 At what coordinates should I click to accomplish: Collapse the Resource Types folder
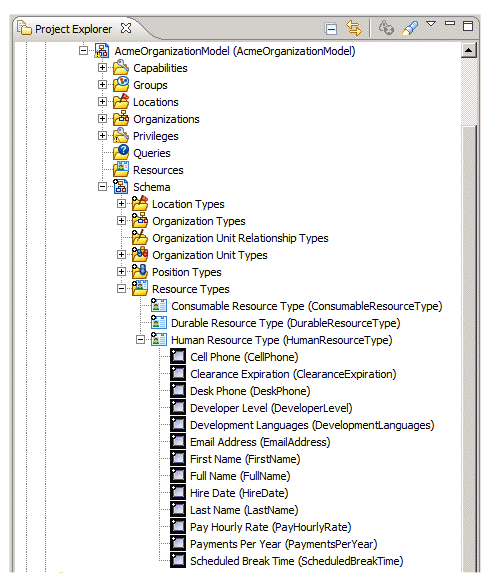click(x=121, y=288)
